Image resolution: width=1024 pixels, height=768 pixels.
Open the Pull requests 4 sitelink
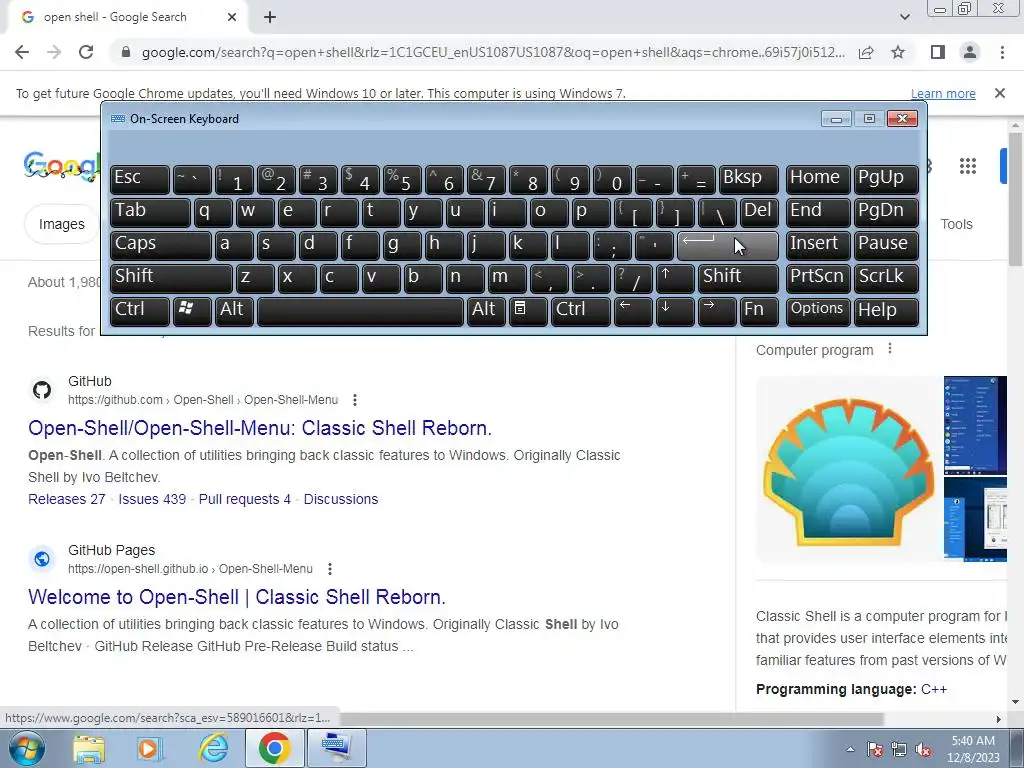click(x=244, y=499)
